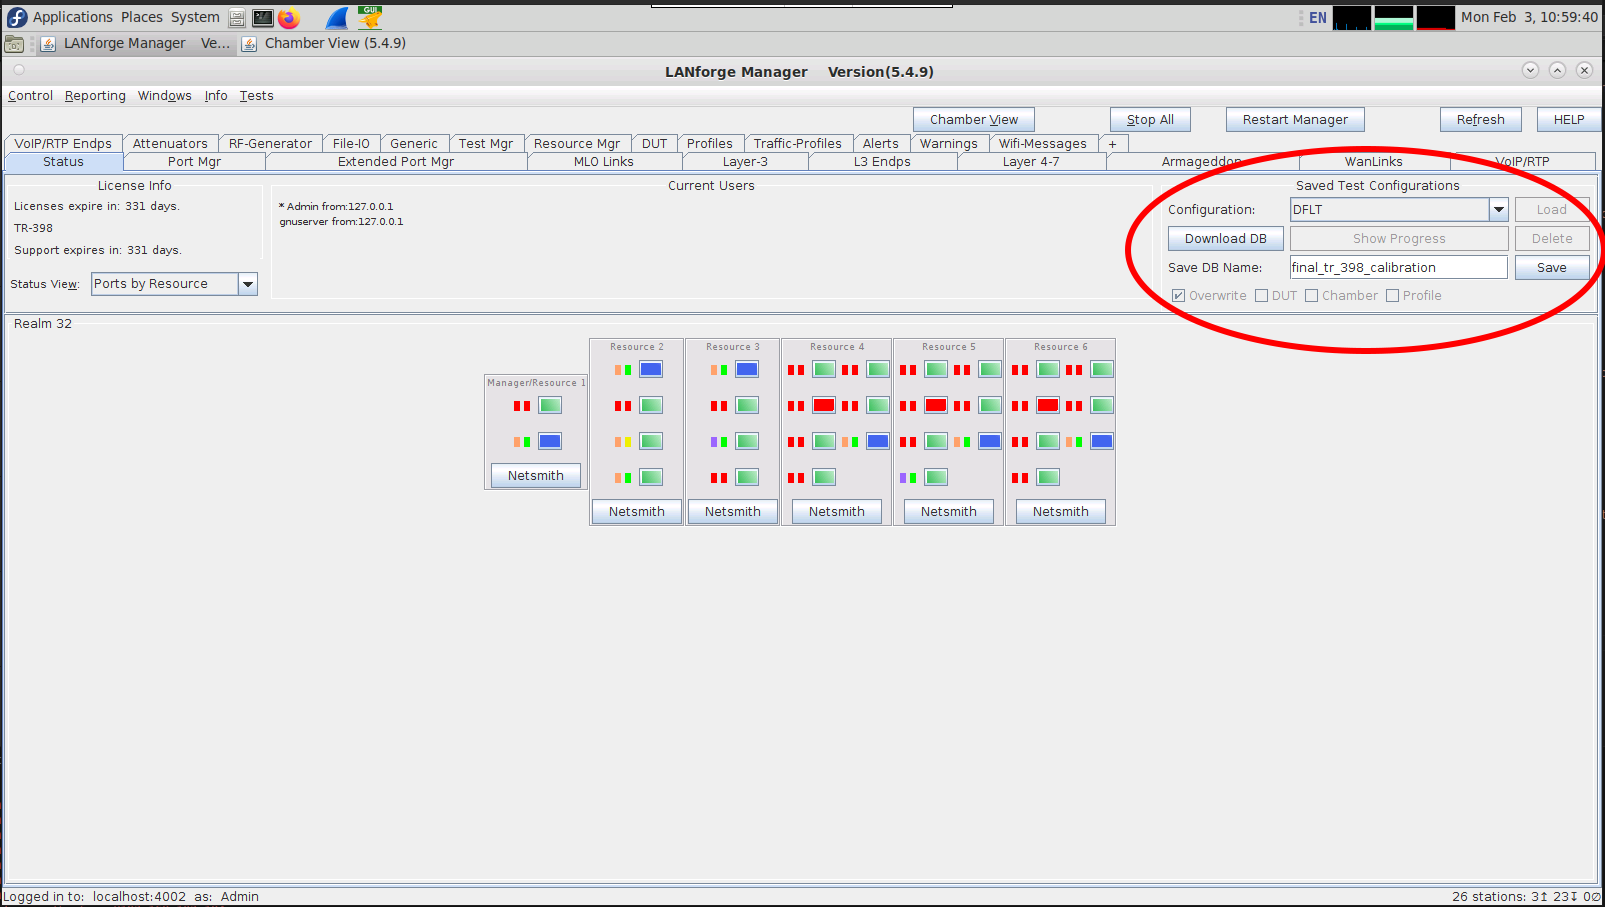This screenshot has width=1605, height=907.
Task: Click the Fedora logo icon
Action: (17, 17)
